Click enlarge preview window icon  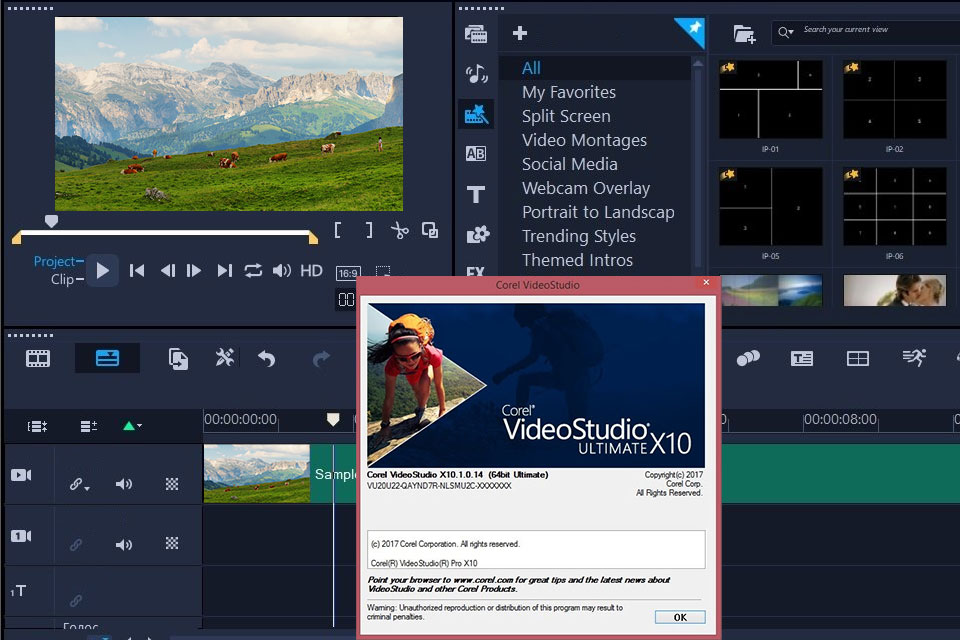(430, 230)
